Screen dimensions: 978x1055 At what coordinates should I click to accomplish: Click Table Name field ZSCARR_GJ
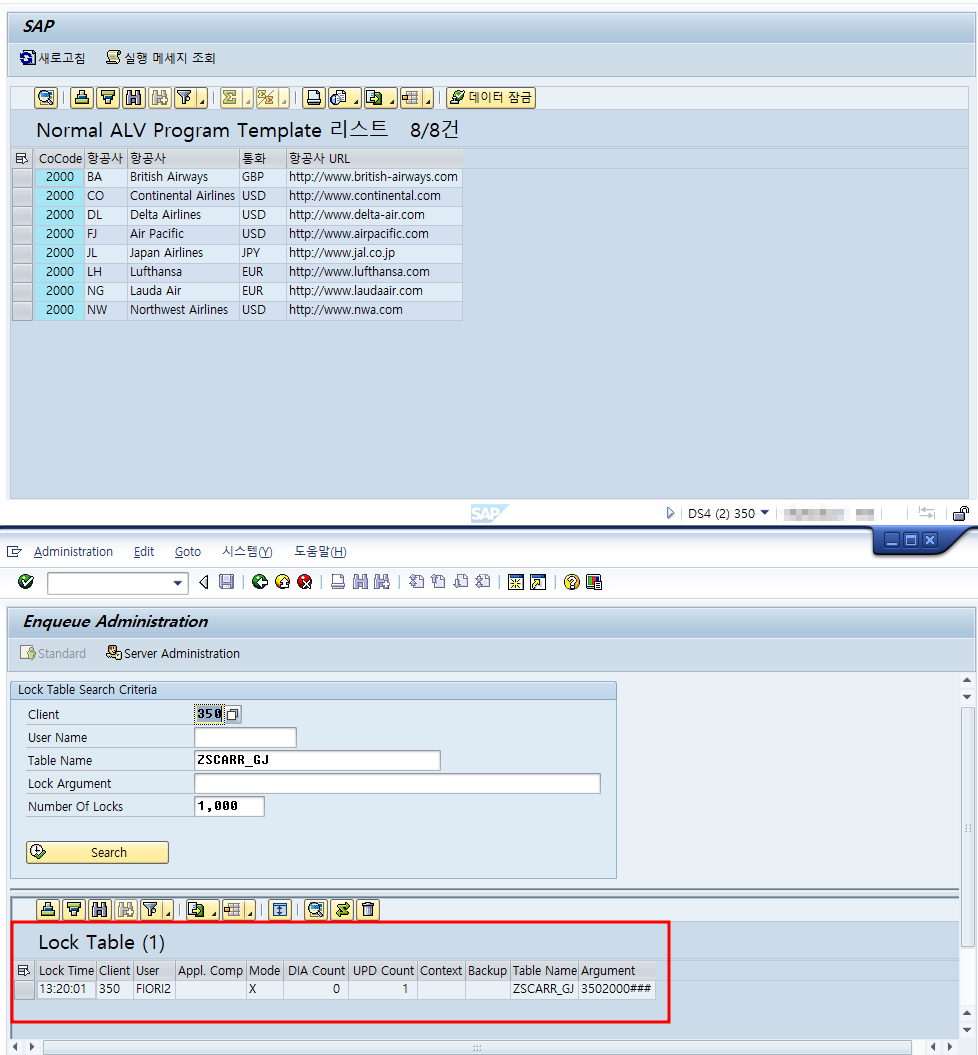coord(317,760)
